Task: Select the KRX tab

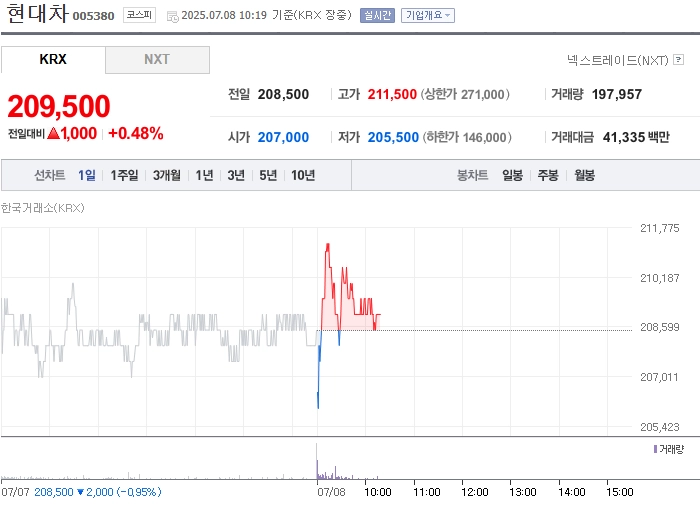Action: point(53,59)
